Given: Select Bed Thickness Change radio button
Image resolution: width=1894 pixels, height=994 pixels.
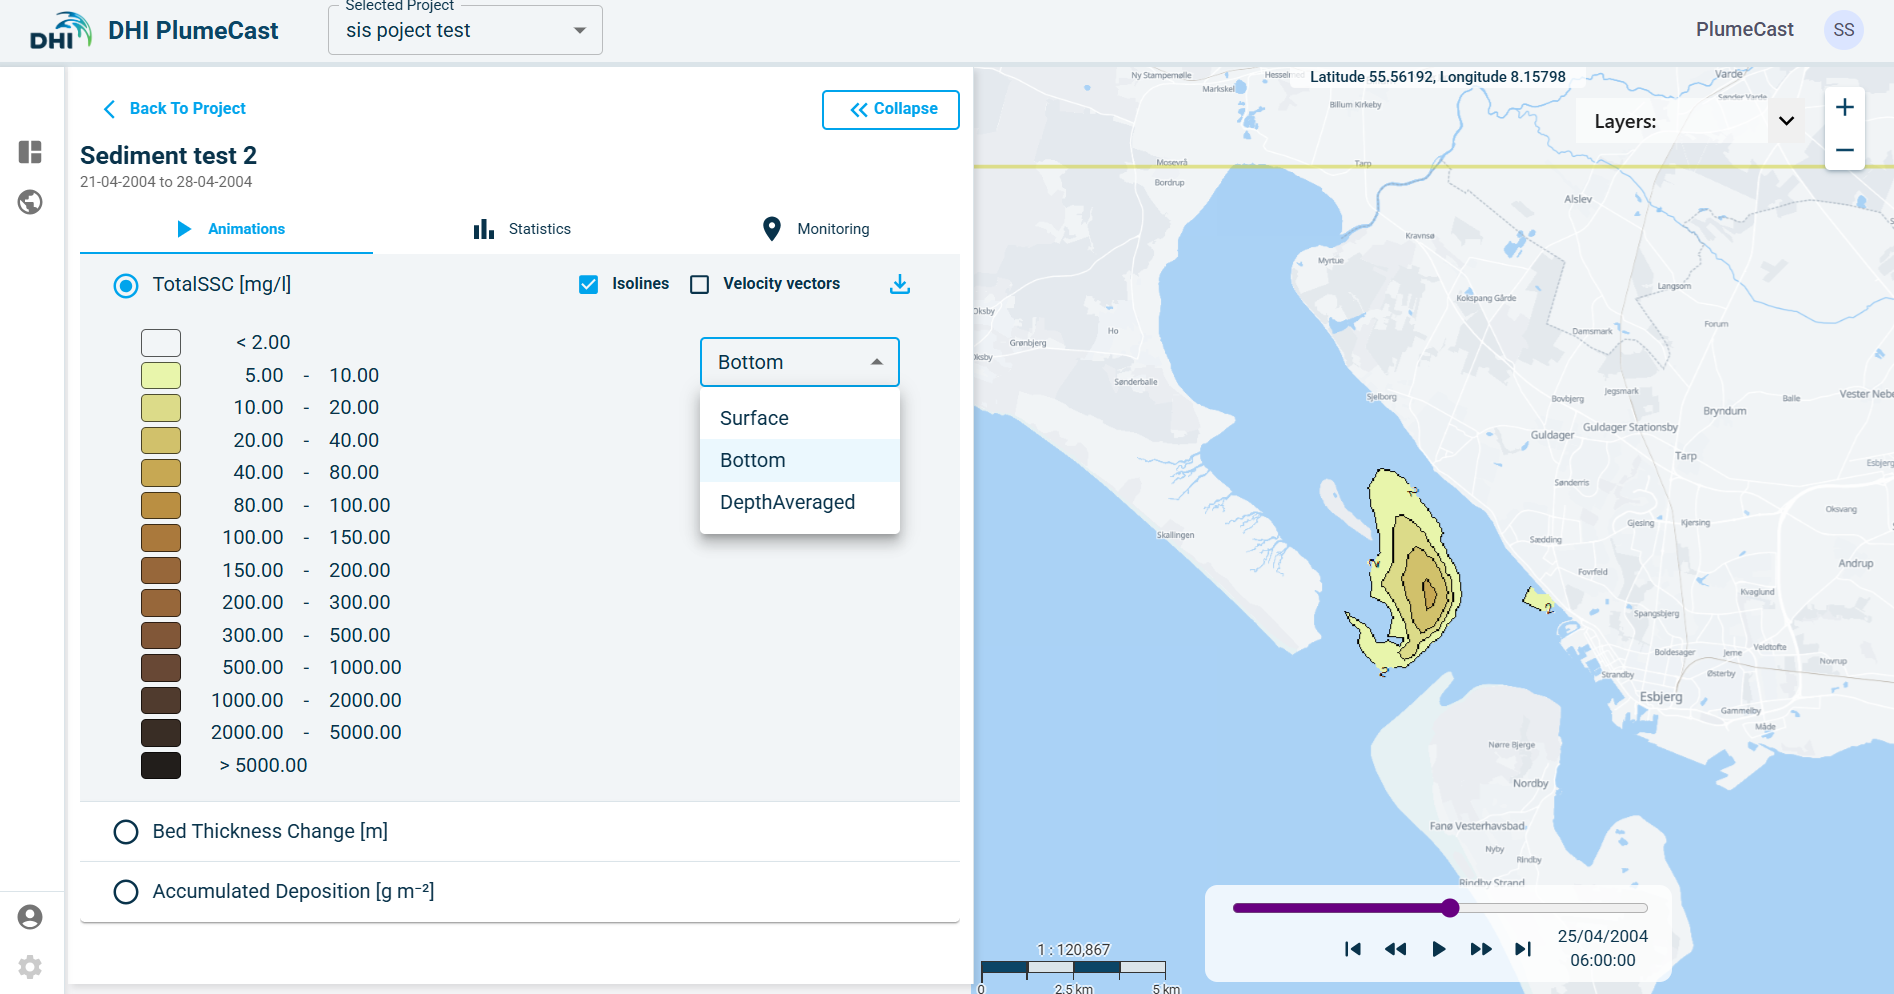Looking at the screenshot, I should 126,832.
